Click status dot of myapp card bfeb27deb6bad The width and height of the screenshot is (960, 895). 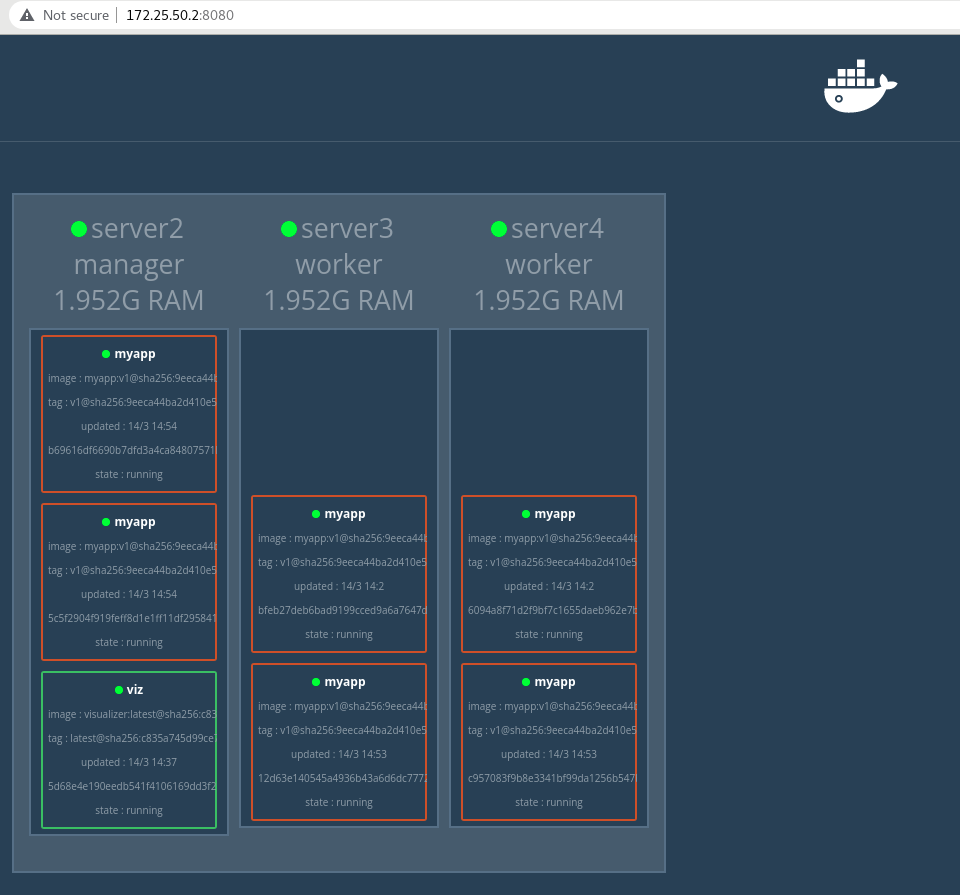316,514
